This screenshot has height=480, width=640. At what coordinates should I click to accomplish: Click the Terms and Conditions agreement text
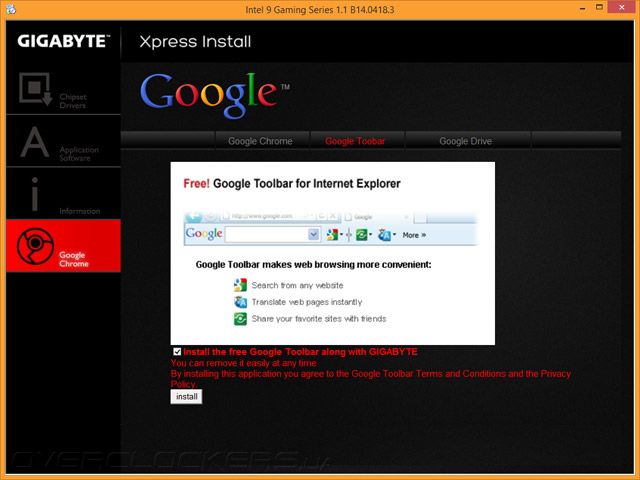(371, 379)
